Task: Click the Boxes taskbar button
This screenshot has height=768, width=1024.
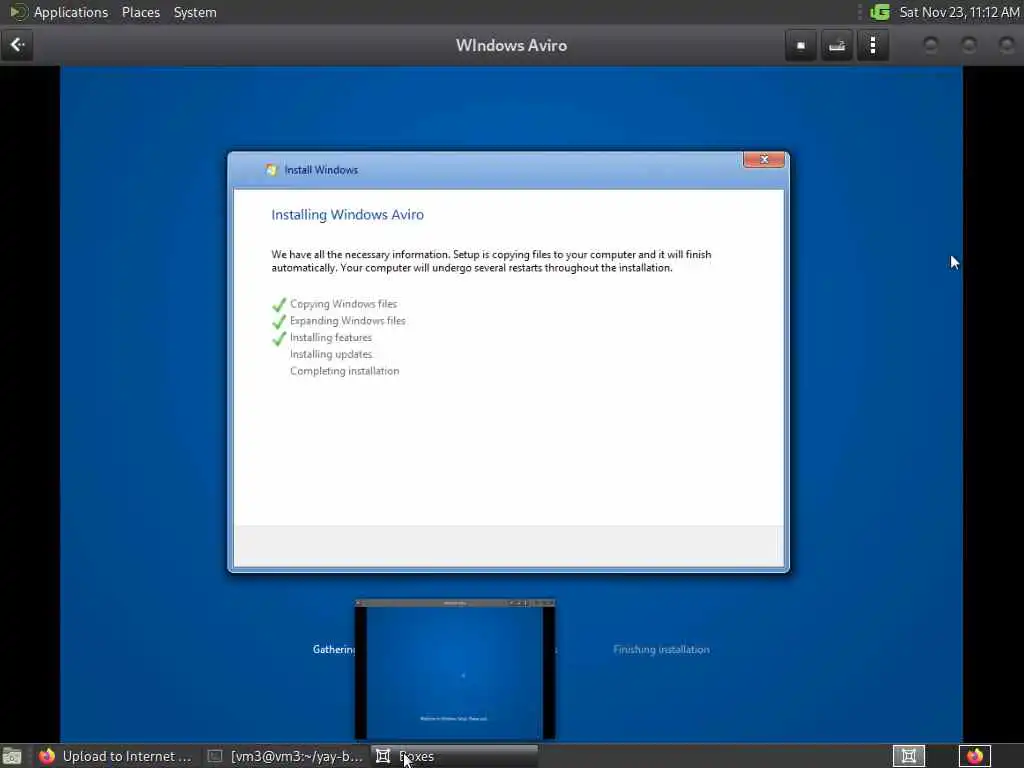Action: coord(455,756)
